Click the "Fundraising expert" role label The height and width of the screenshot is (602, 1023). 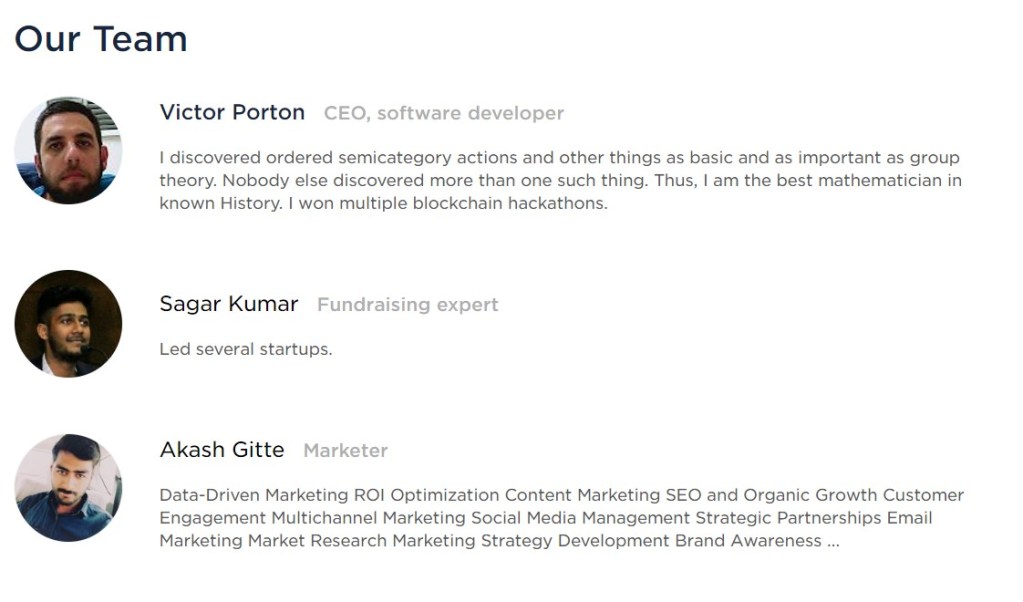408,305
